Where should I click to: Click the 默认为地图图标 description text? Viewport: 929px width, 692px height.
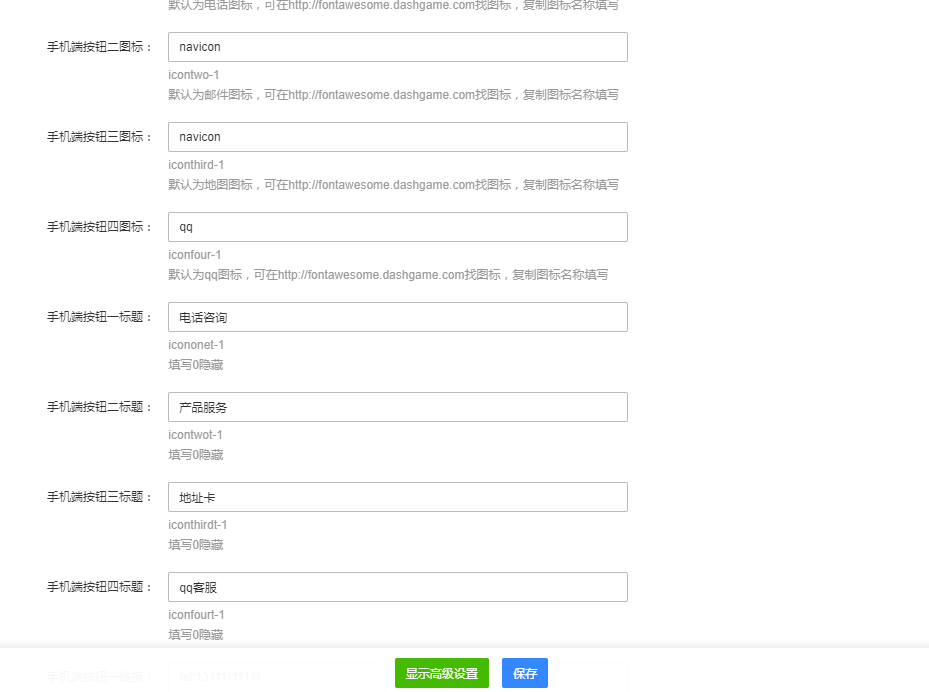click(393, 185)
